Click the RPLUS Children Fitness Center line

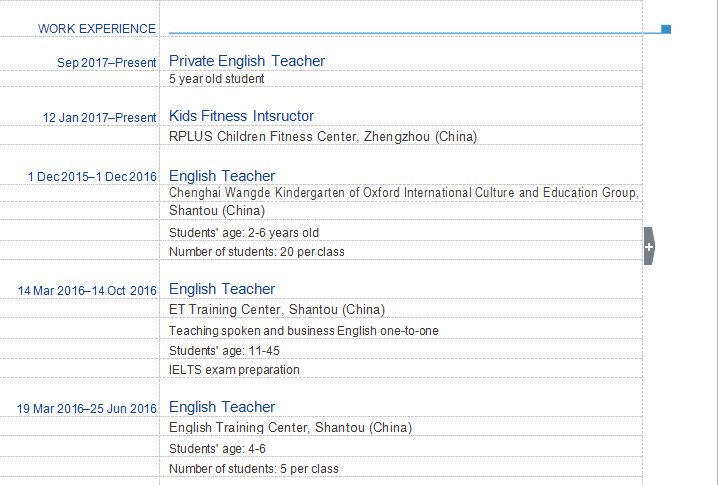pos(323,137)
